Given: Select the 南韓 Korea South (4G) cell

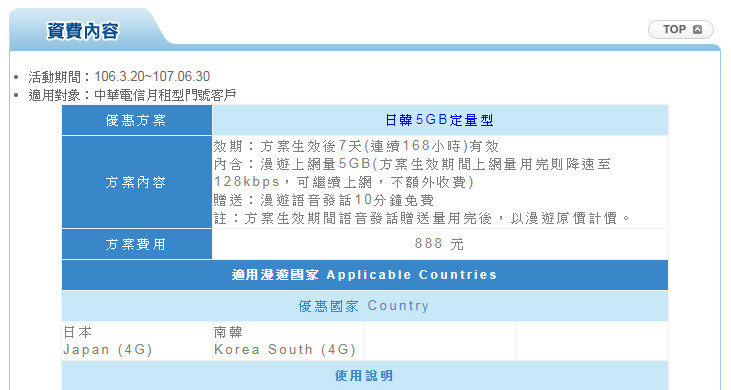Looking at the screenshot, I should (x=288, y=341).
